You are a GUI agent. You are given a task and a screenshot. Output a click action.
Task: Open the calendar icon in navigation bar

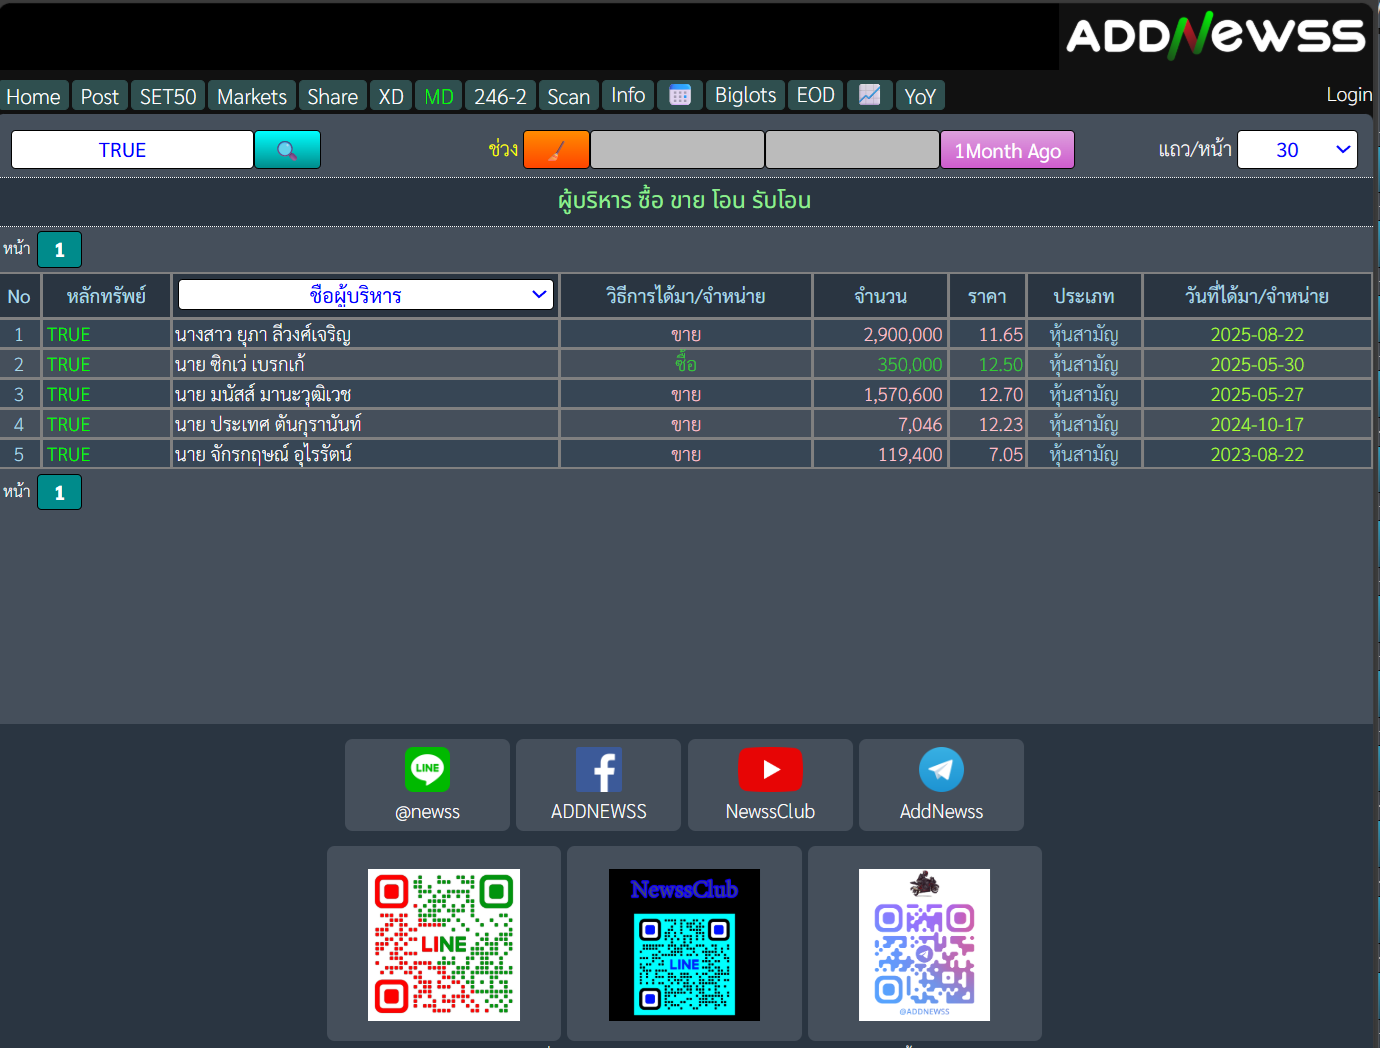tap(680, 95)
